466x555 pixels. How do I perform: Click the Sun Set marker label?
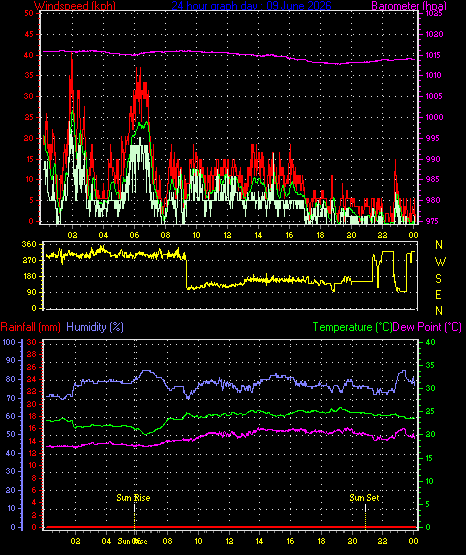point(364,498)
